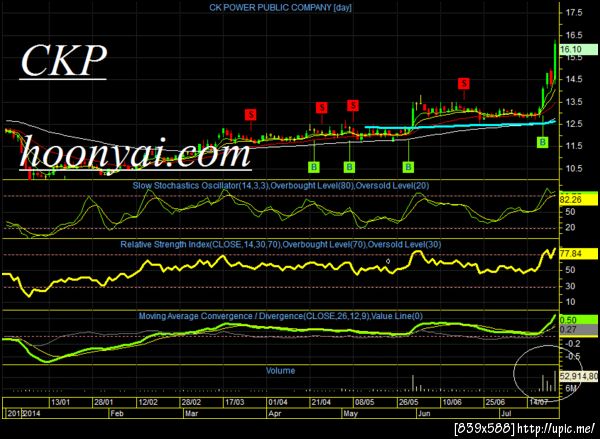600x439 pixels.
Task: Click the green B buy marker in early May
Action: pyautogui.click(x=349, y=167)
